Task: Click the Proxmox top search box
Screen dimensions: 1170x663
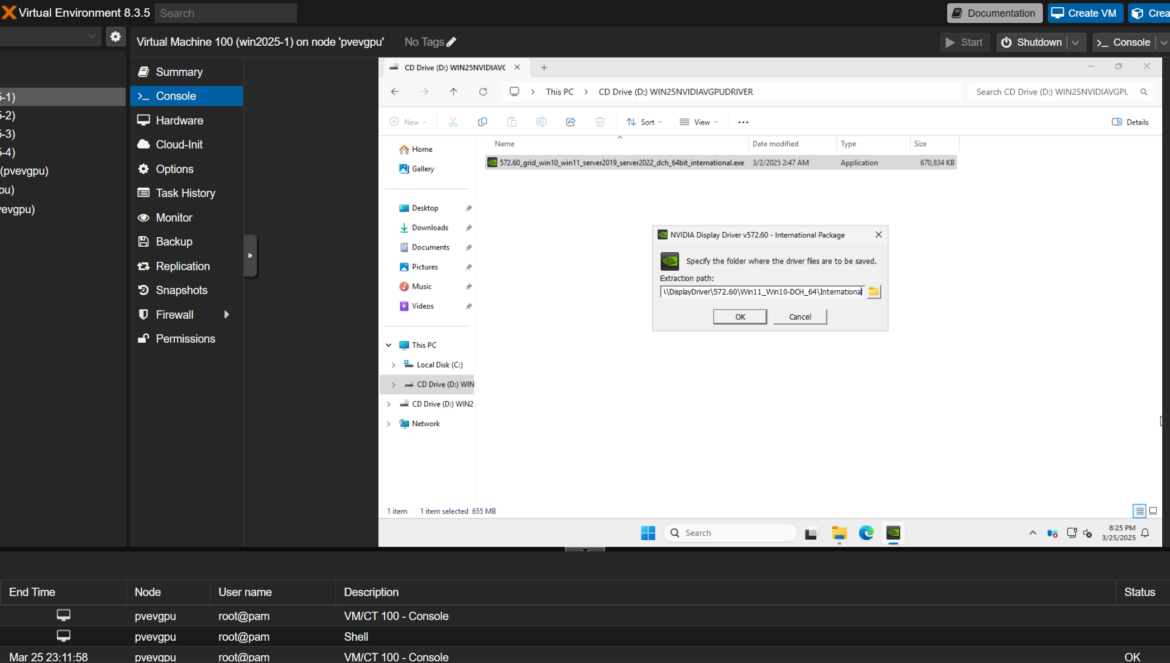Action: tap(225, 13)
